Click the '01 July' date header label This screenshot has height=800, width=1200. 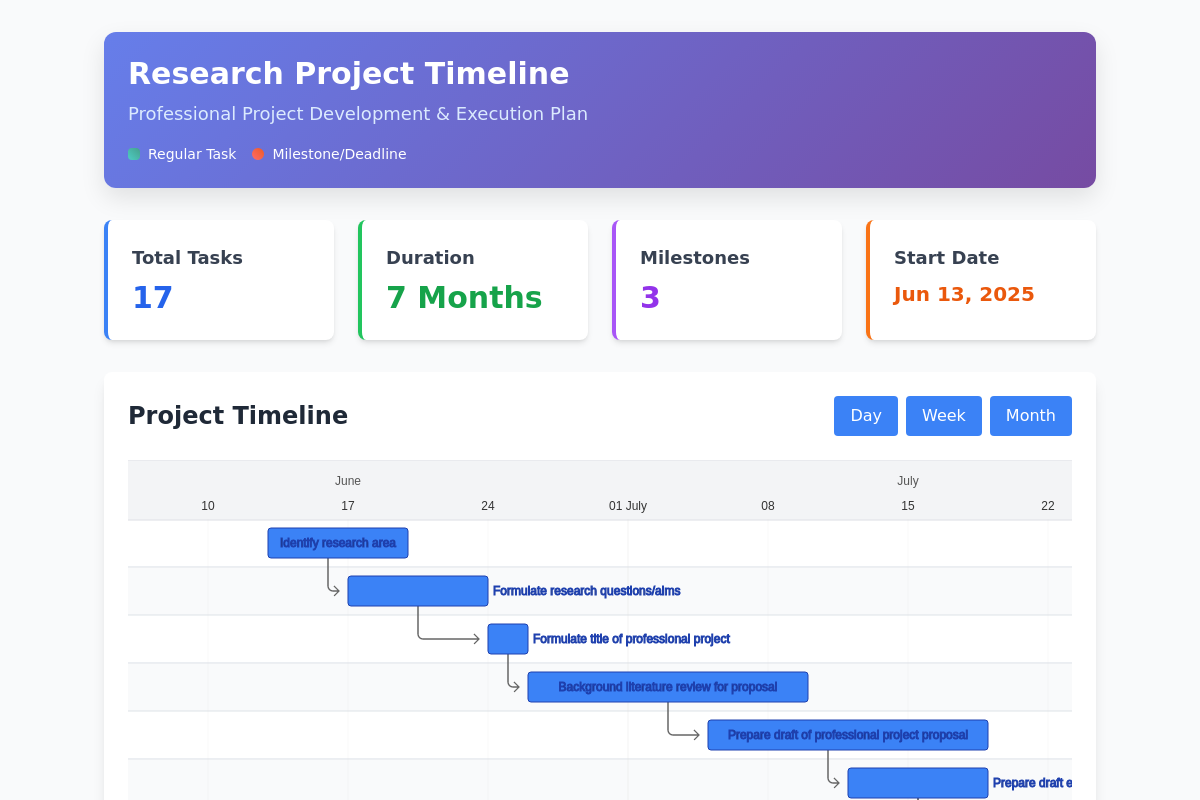coord(628,505)
